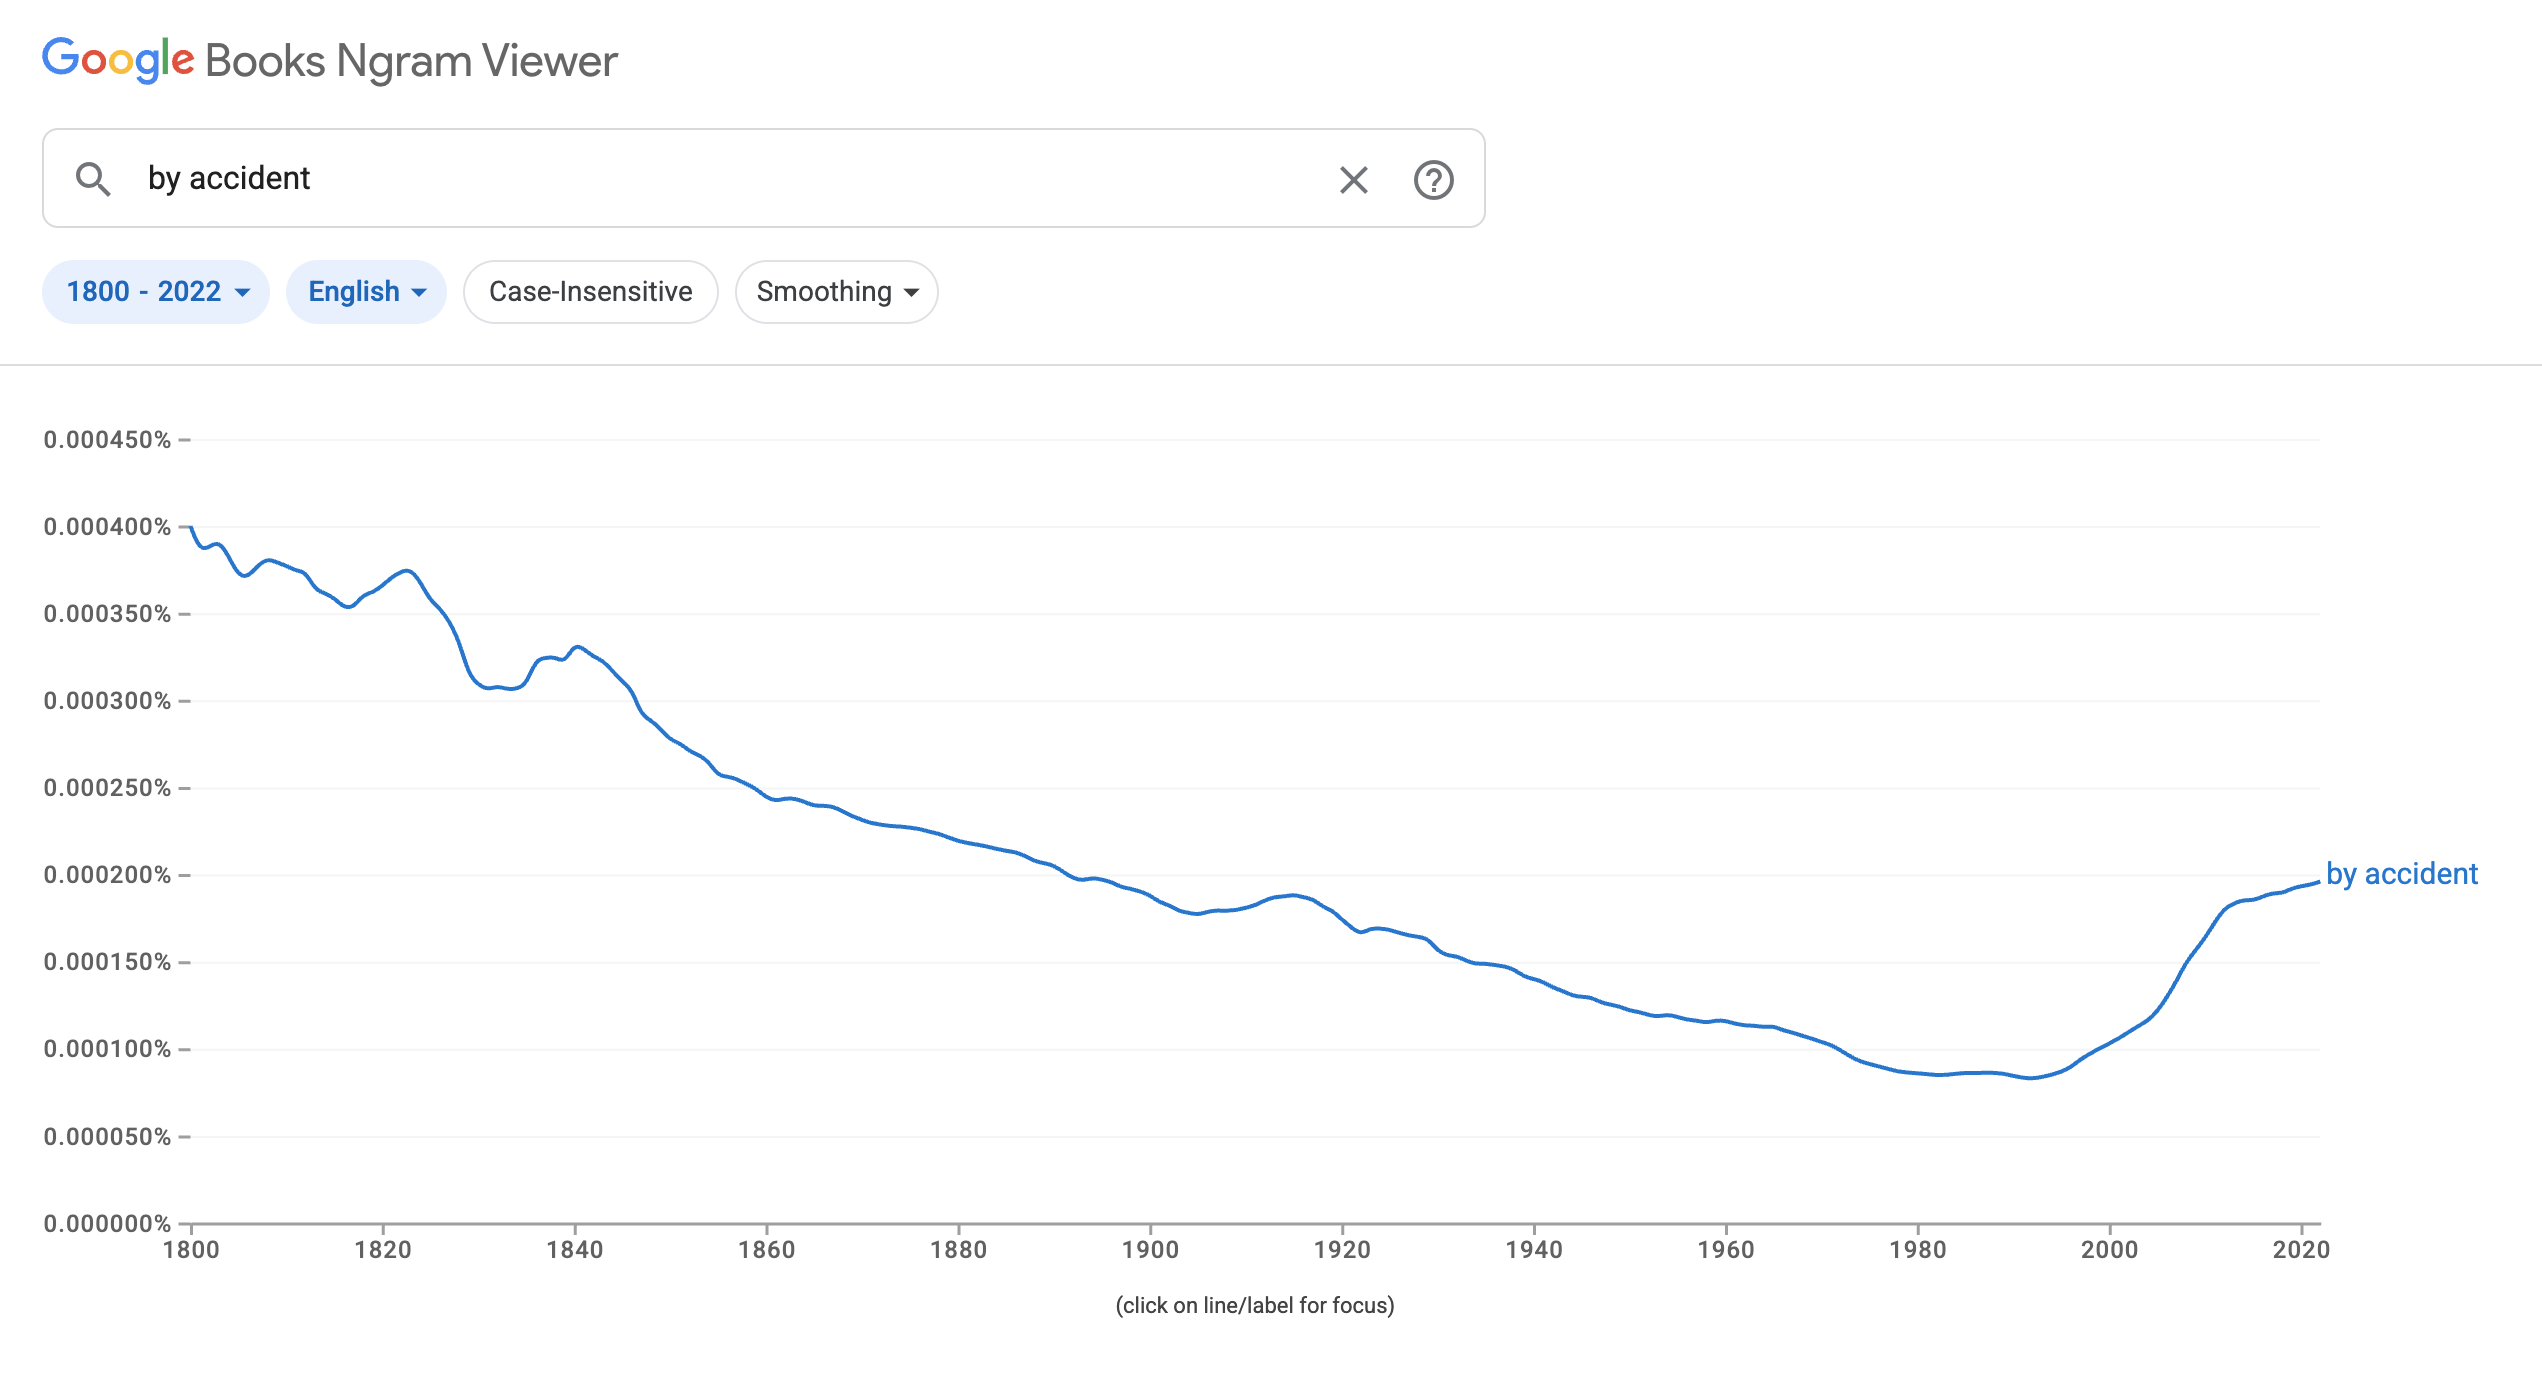Click the Google logo

pos(119,61)
